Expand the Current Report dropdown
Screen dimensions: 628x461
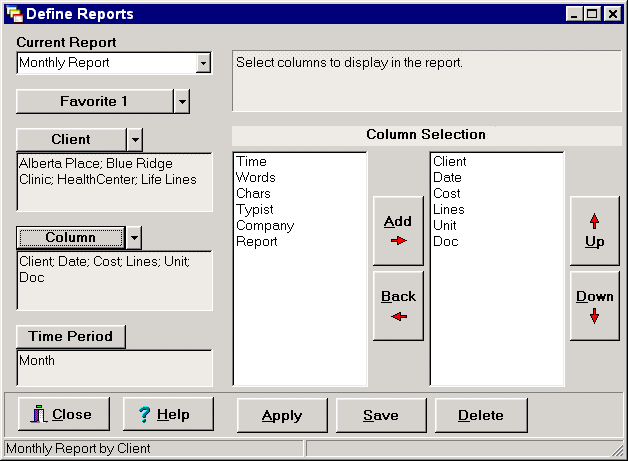point(203,63)
